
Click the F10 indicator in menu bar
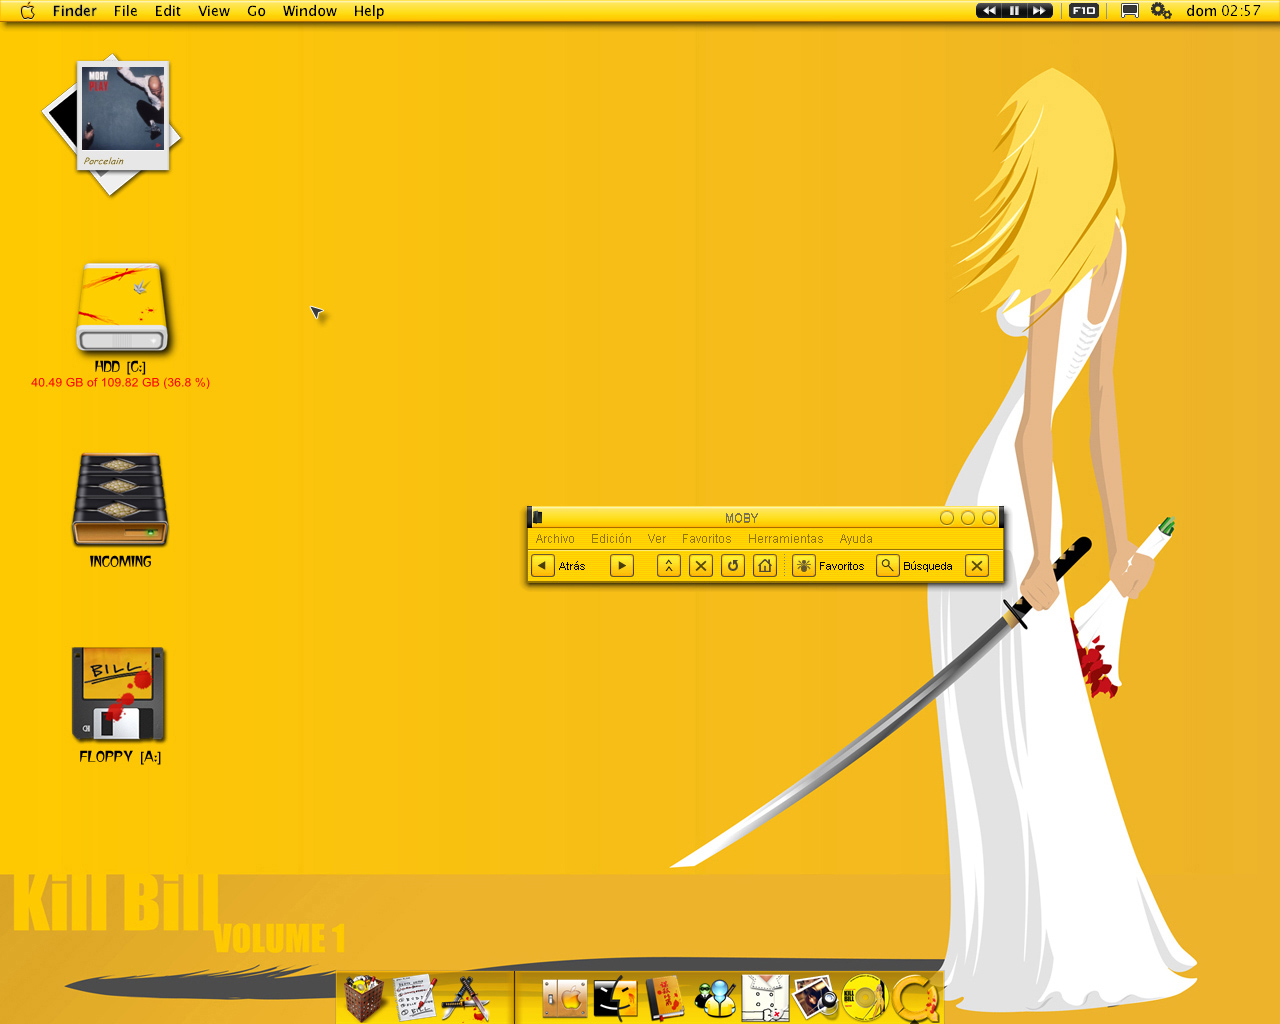pos(1084,11)
